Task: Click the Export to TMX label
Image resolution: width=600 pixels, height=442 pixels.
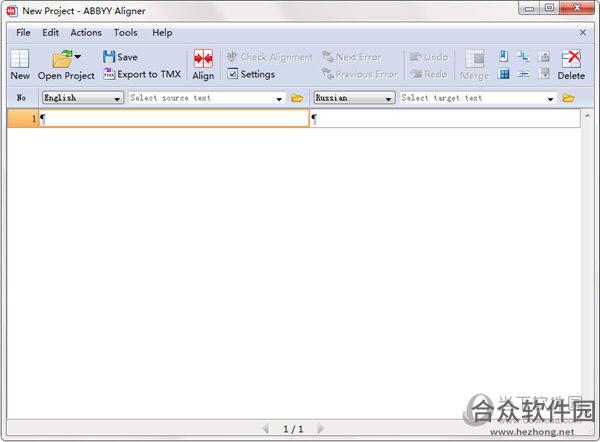Action: [149, 74]
